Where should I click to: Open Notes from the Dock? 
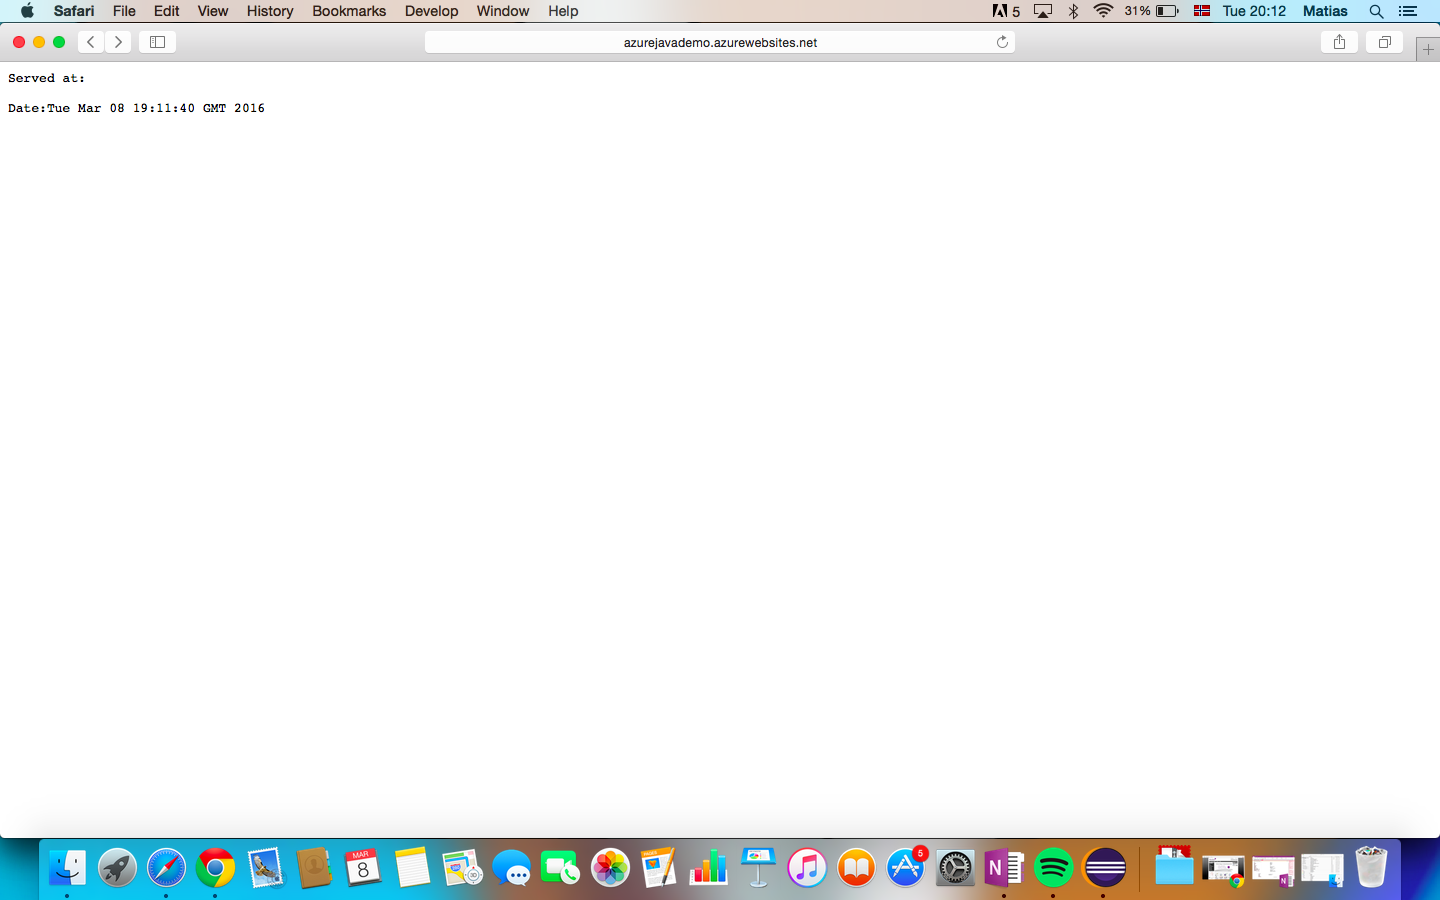(412, 867)
